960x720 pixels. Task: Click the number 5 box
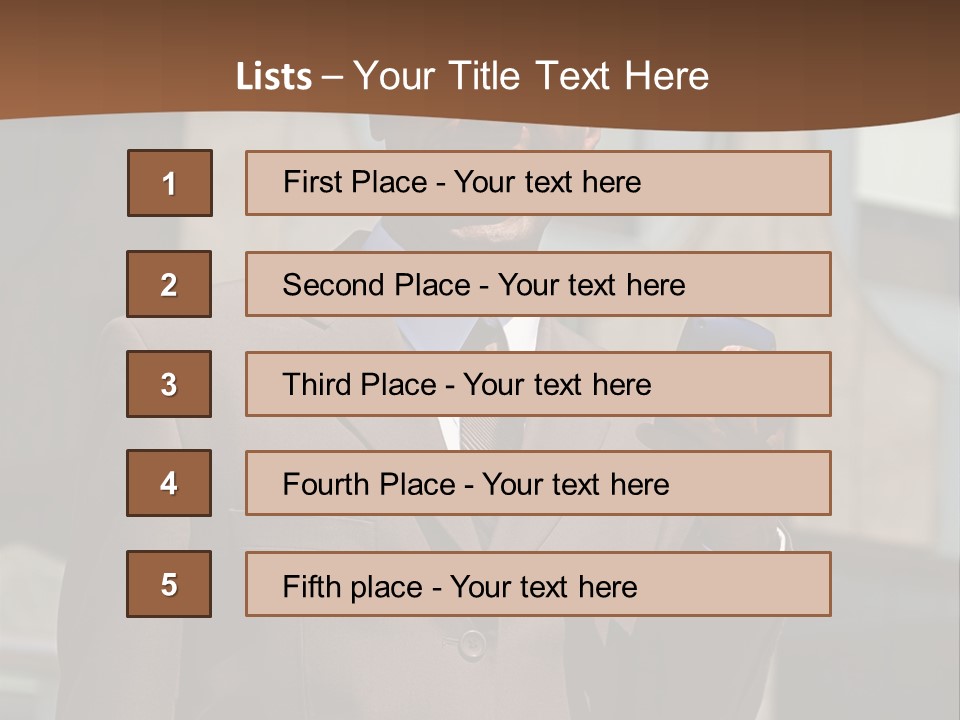coord(169,584)
